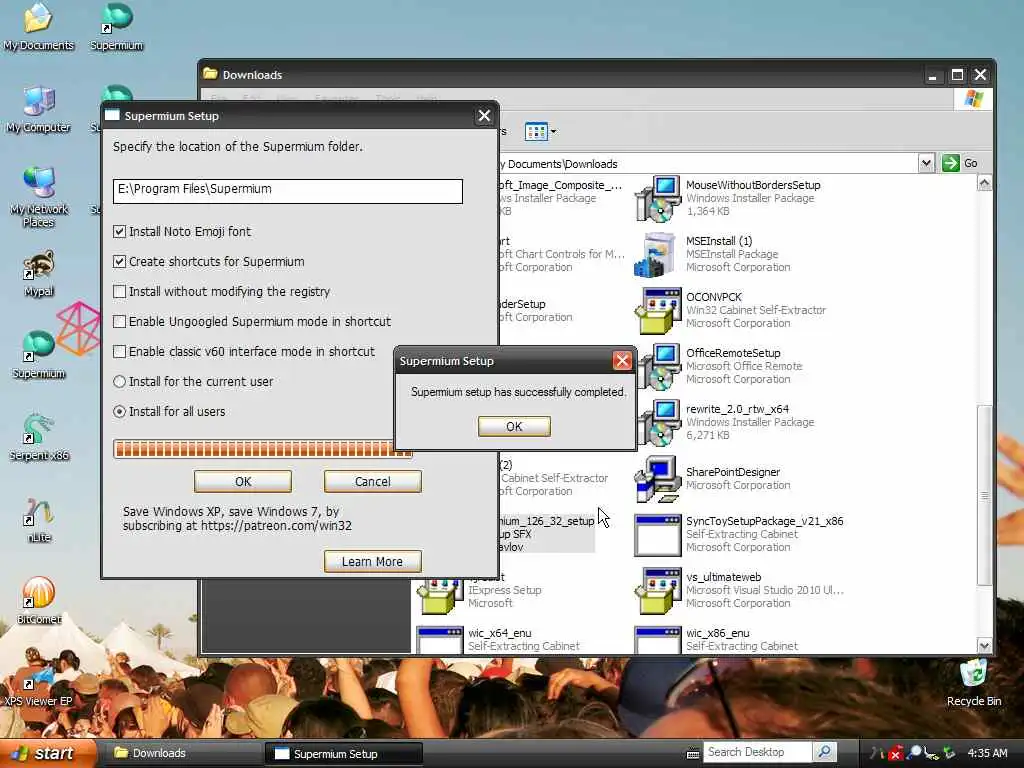Click Go button beside the address bar
This screenshot has height=768, width=1024.
click(960, 163)
